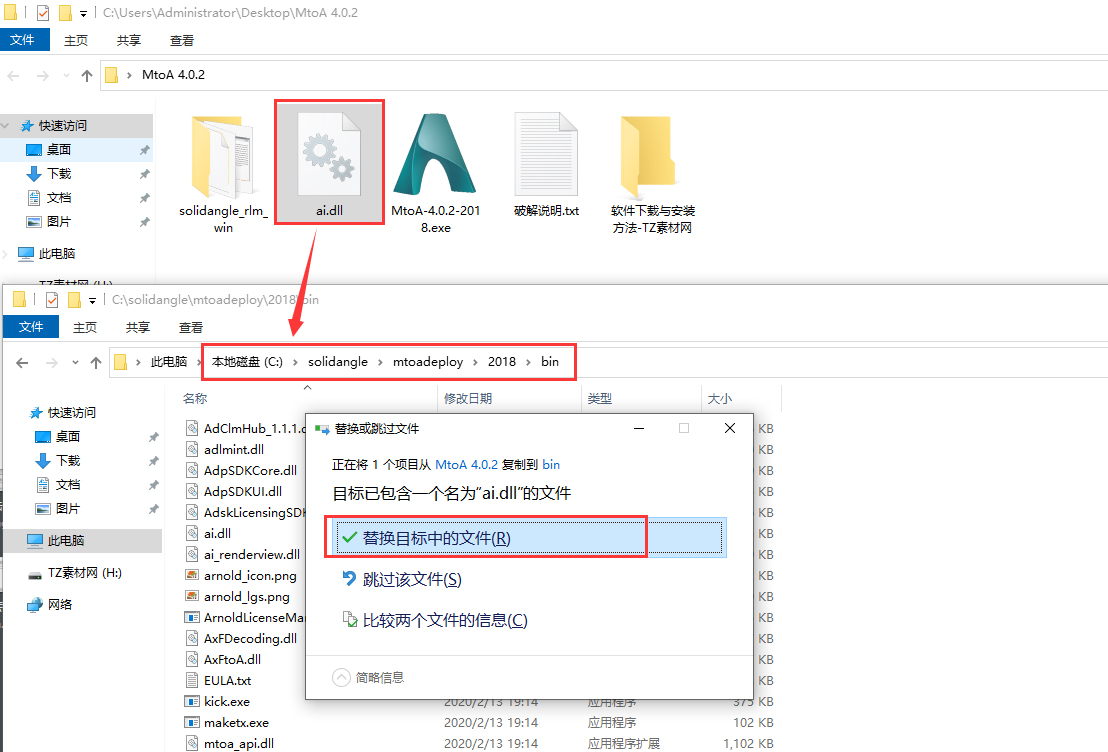Open 查看 tab in MtoA 4.0.2 window
Screen dimensions: 1108x752
182,40
